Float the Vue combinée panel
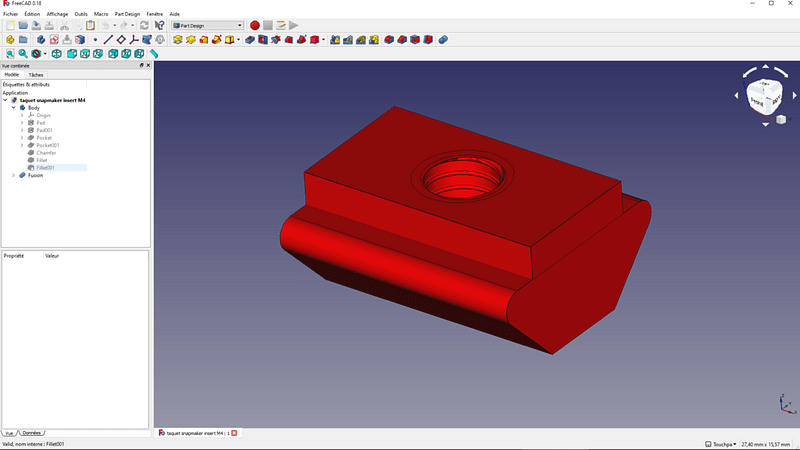800x450 pixels. click(141, 65)
